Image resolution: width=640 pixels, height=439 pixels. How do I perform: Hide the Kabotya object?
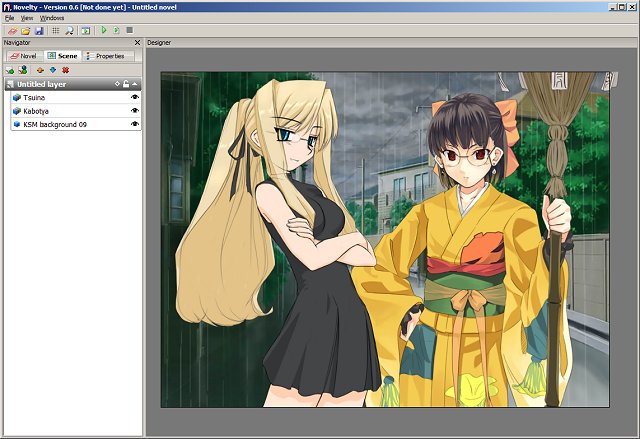coord(135,111)
